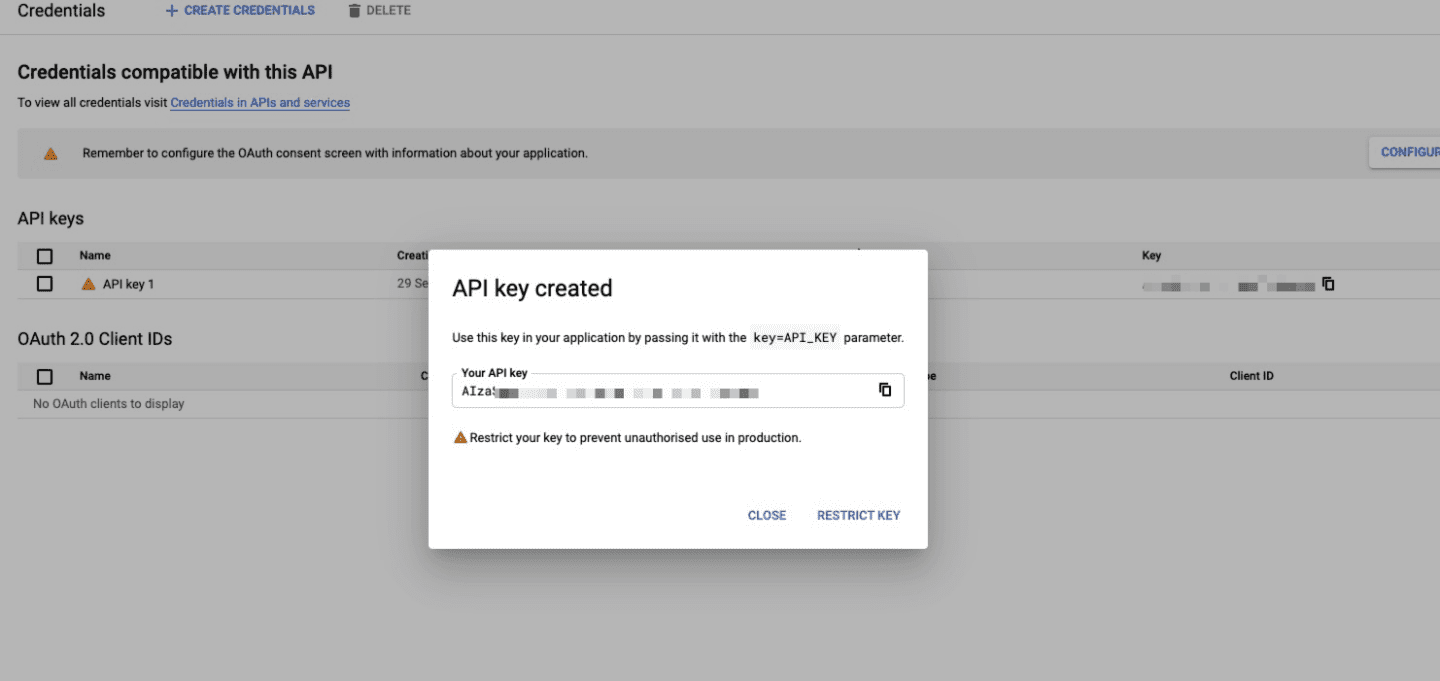Viewport: 1440px width, 681px height.
Task: Select all OAuth 2.0 clients header checkbox
Action: click(44, 376)
